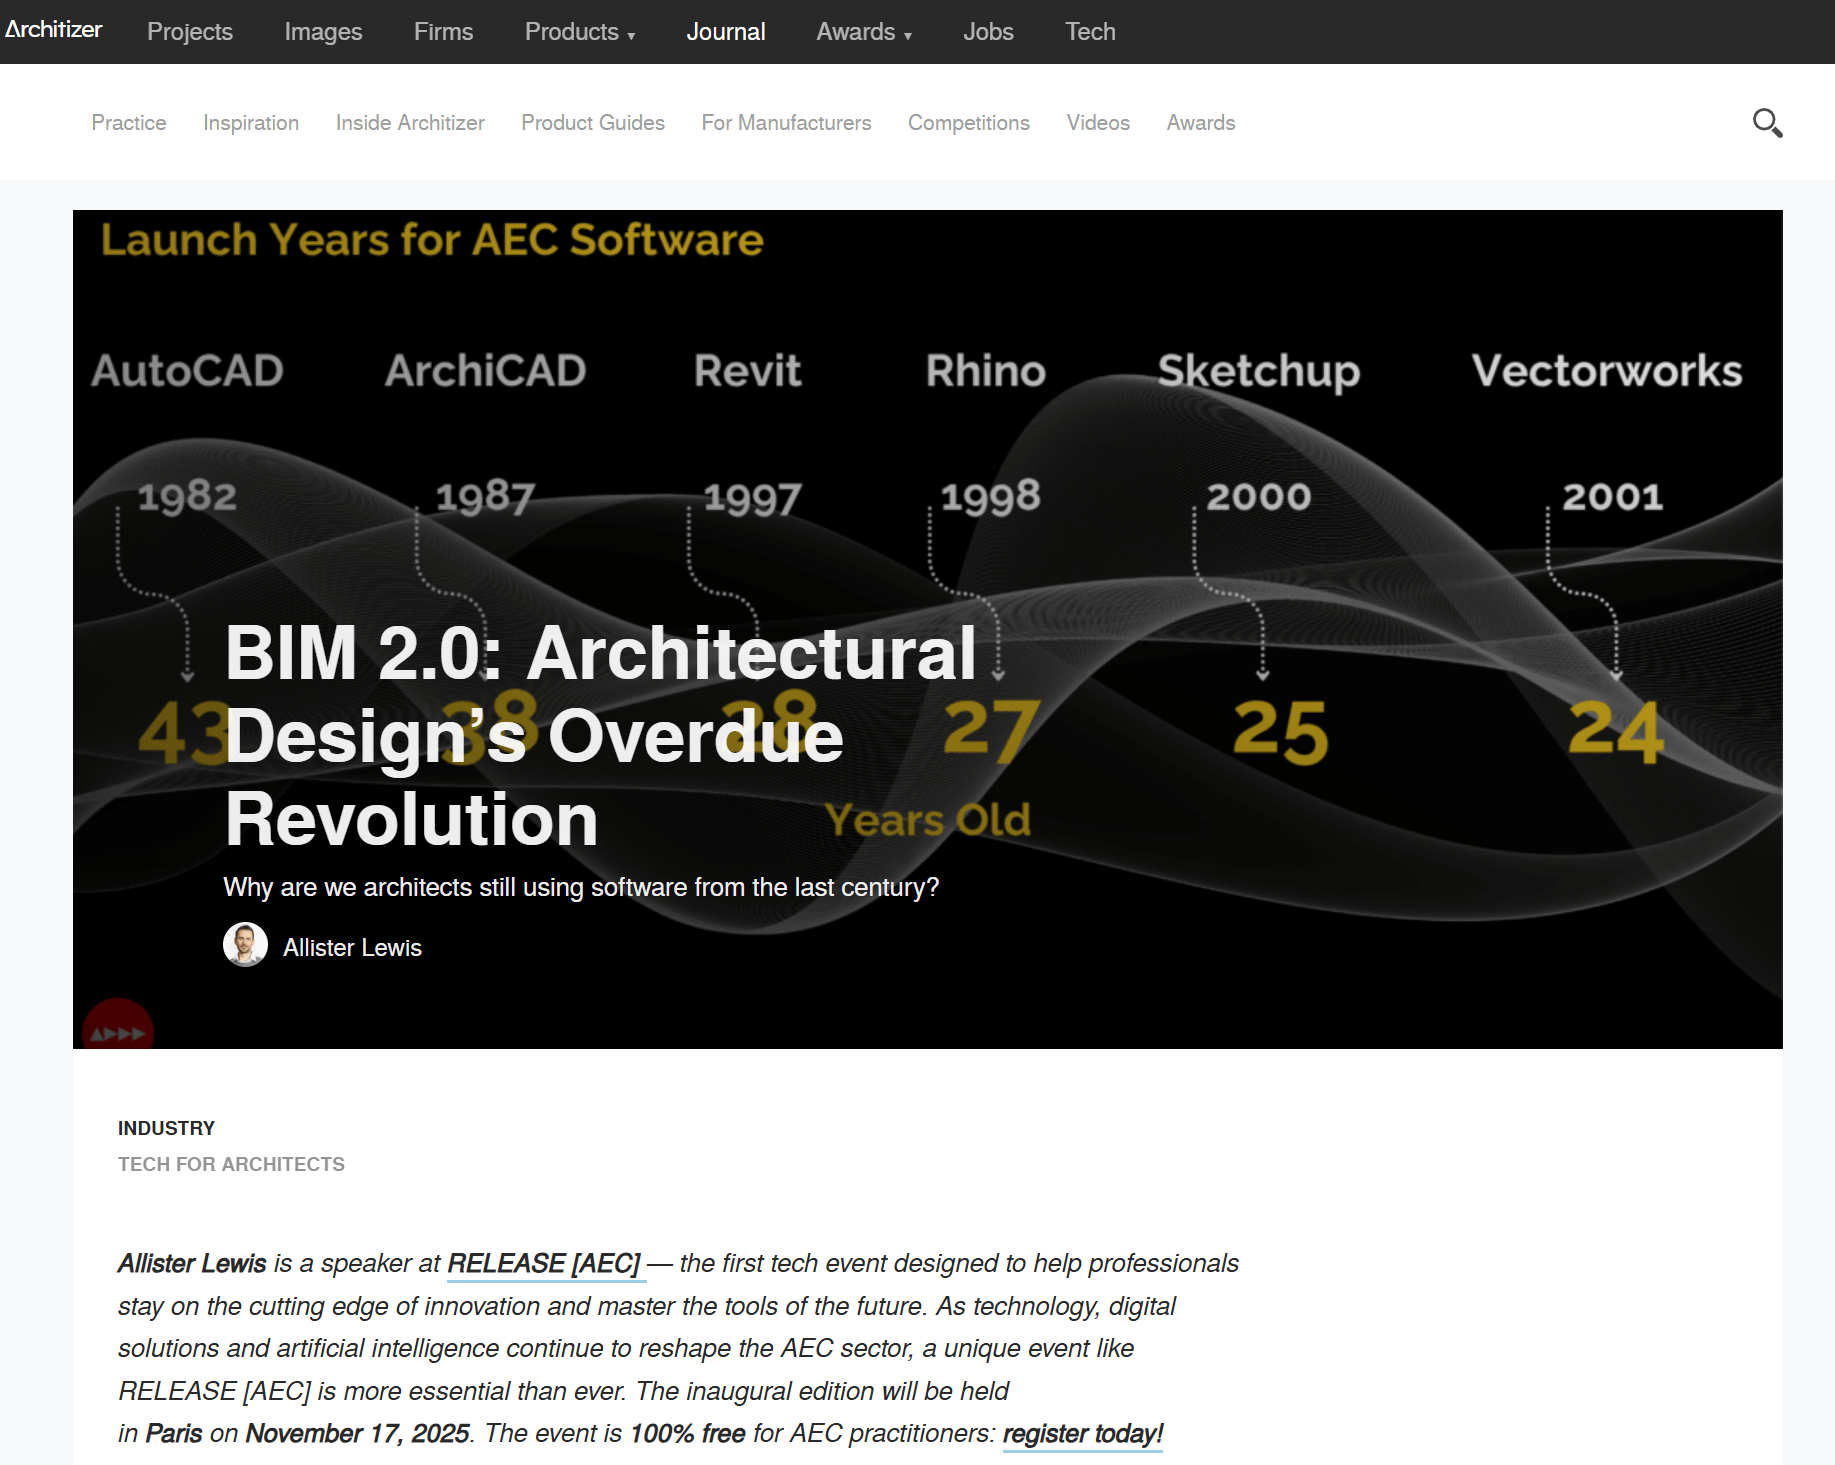Open the search magnifier icon
The height and width of the screenshot is (1465, 1835).
click(1767, 123)
